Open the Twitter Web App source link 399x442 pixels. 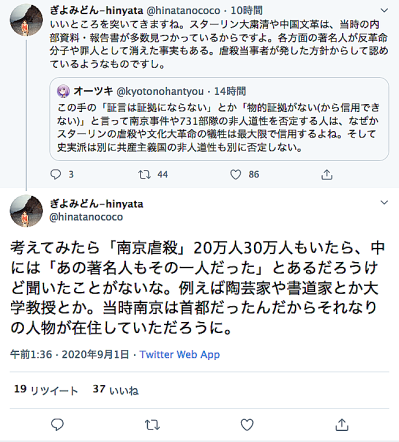coord(180,354)
